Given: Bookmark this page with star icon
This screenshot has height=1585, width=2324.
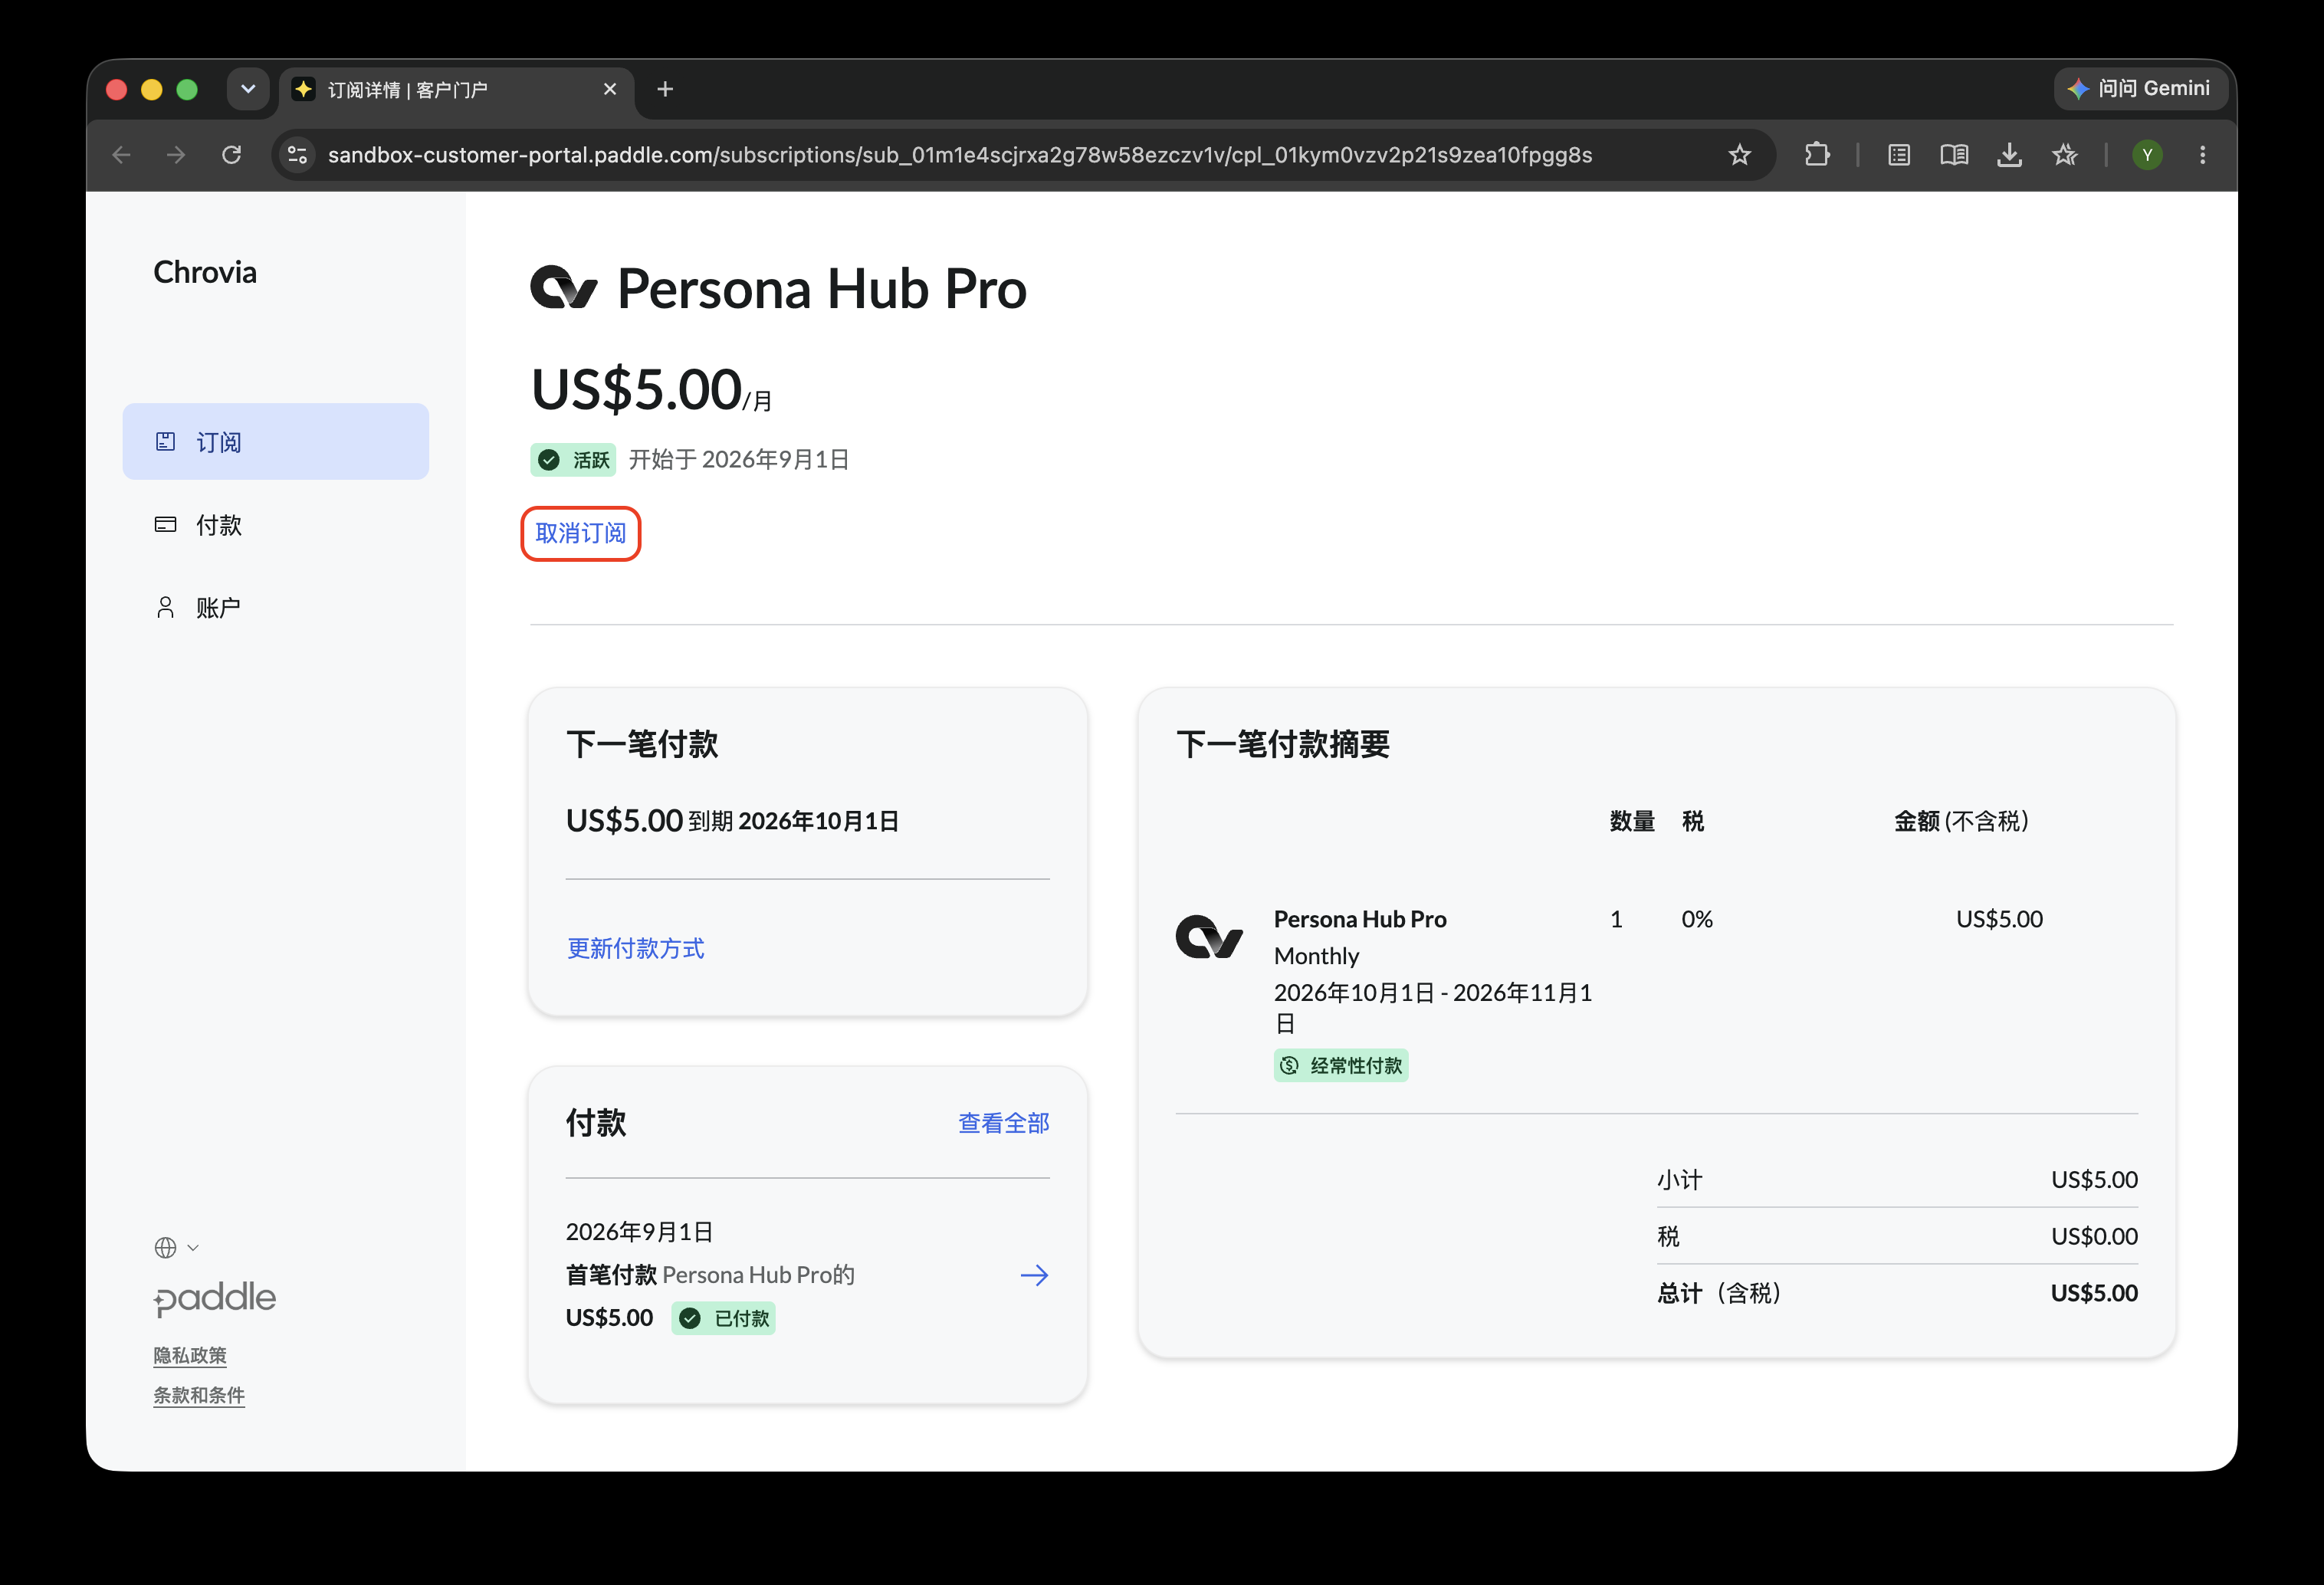Looking at the screenshot, I should (1739, 155).
